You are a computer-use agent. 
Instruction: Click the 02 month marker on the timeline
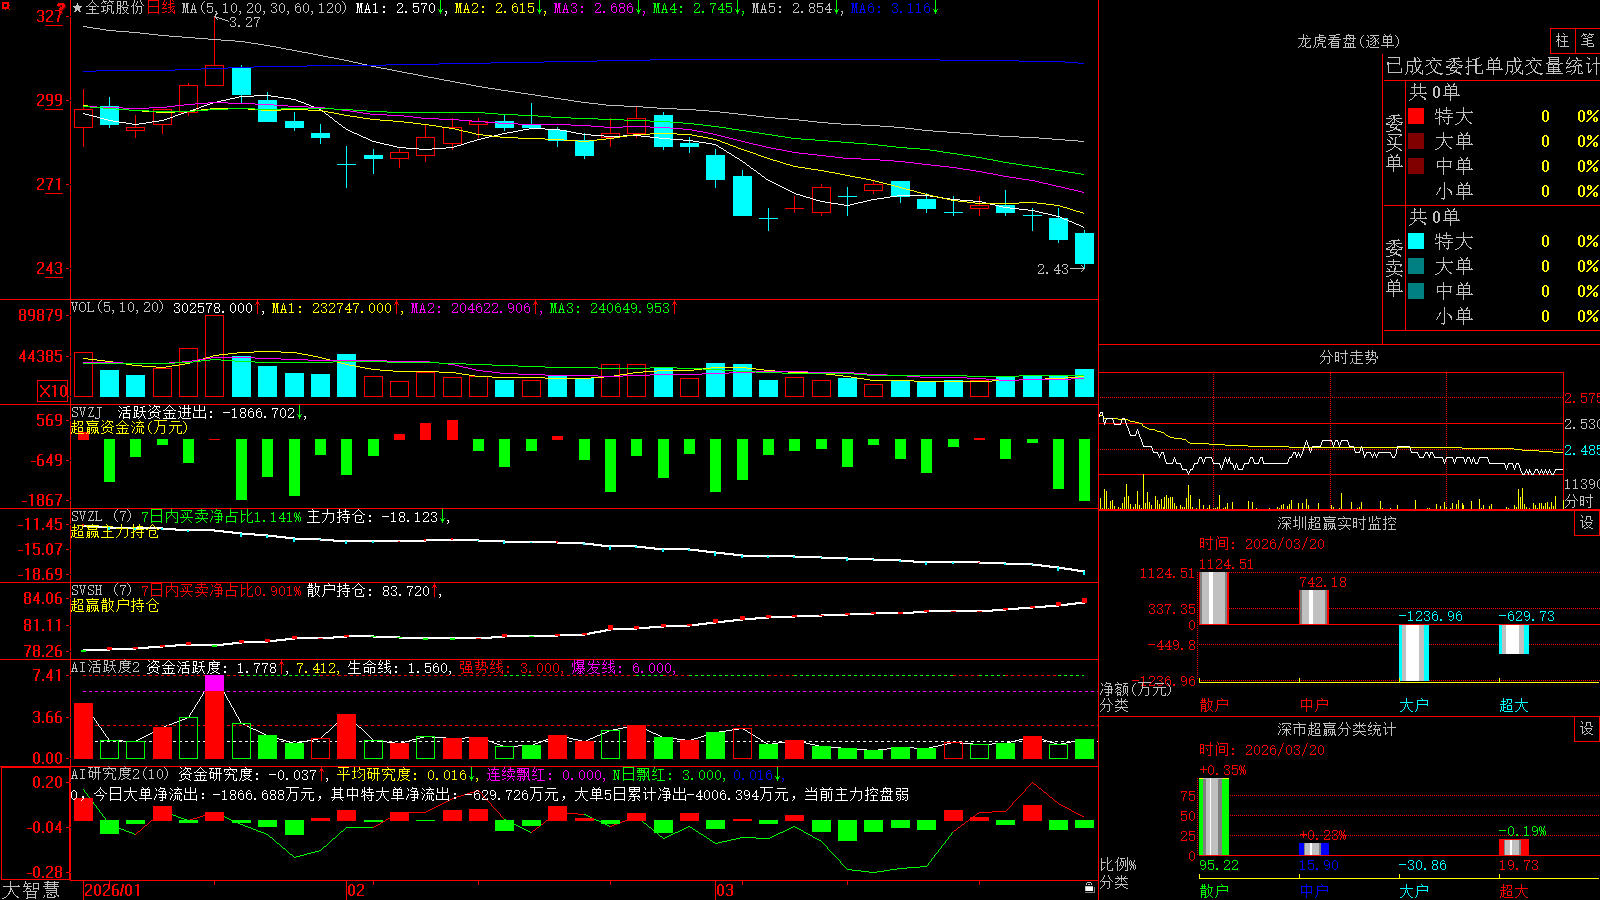click(x=356, y=890)
